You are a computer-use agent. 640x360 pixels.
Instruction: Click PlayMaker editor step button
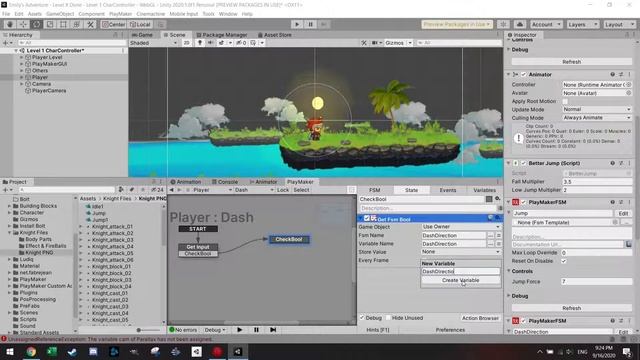coord(273,330)
